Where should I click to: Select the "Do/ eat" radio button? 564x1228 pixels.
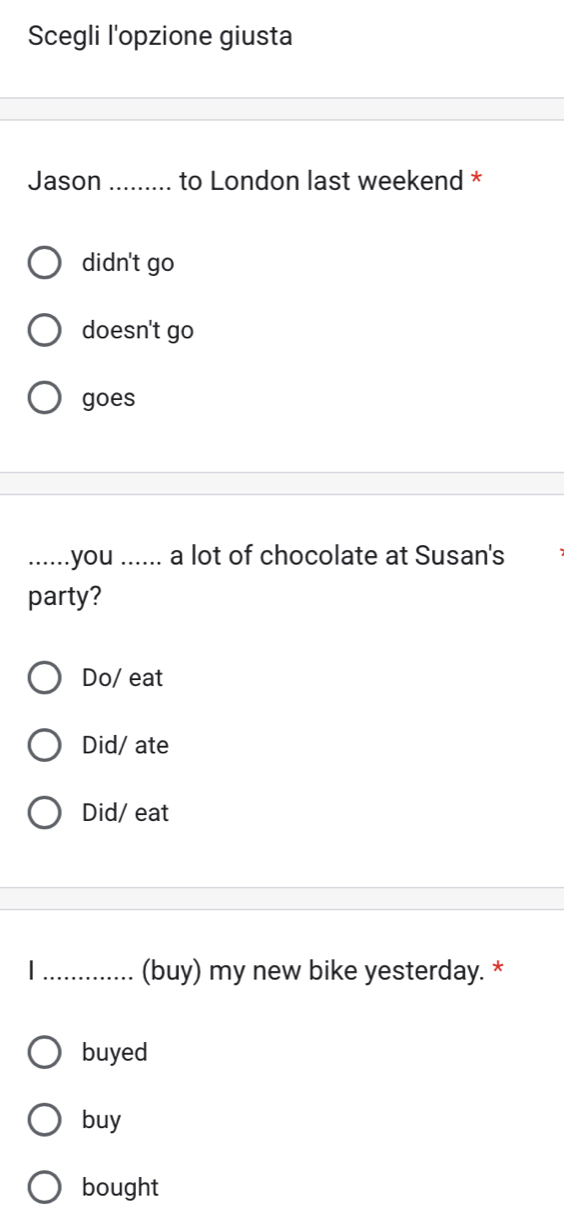coord(44,679)
